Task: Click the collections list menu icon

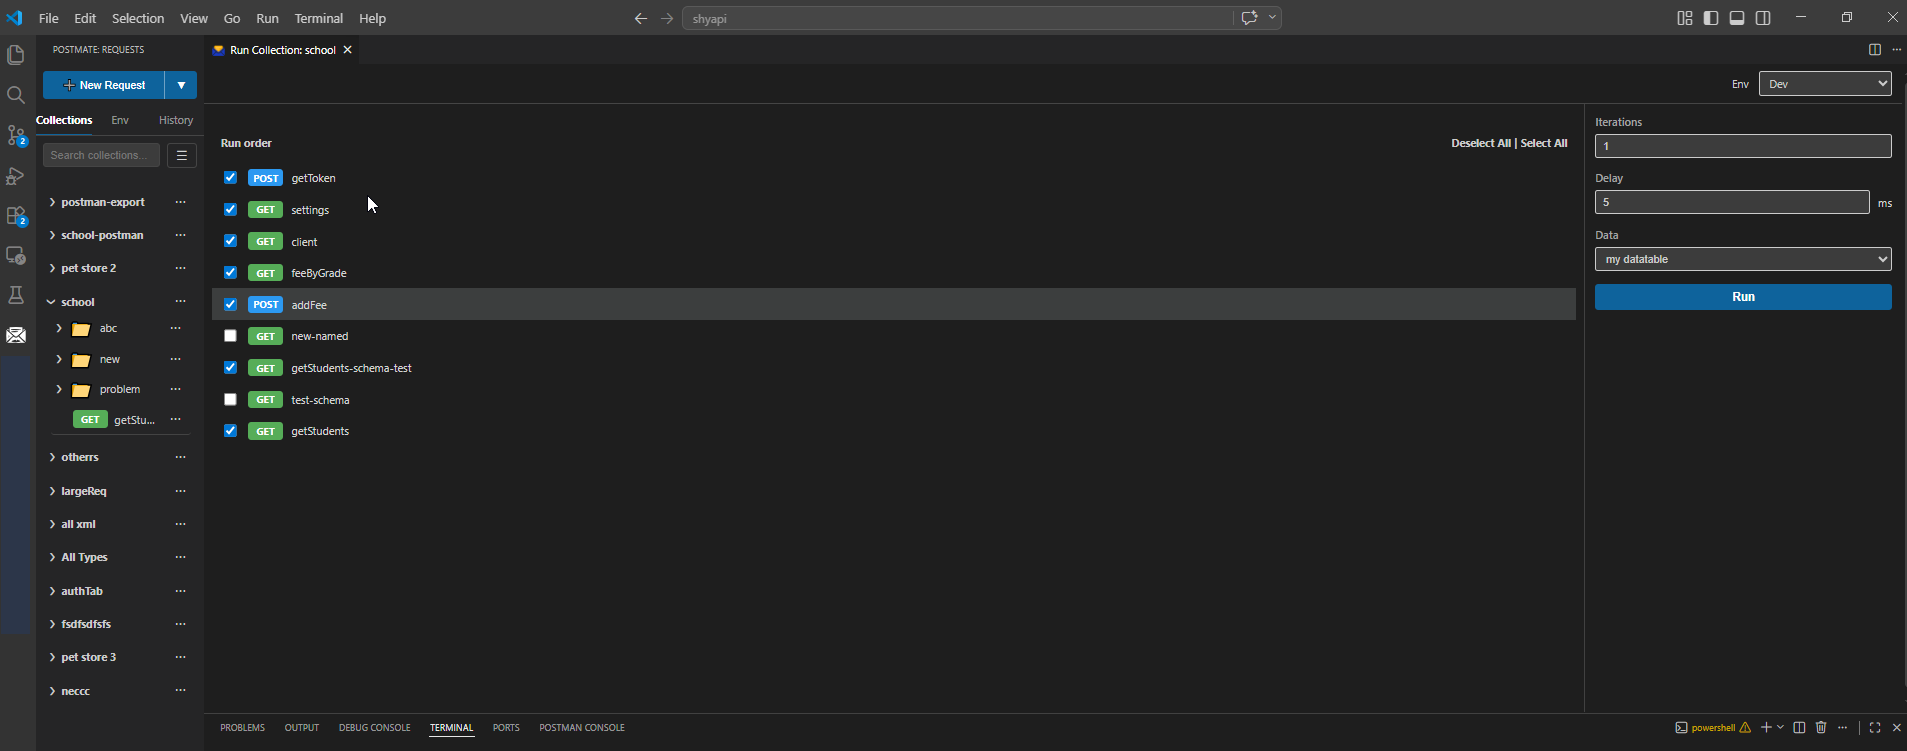Action: [x=181, y=155]
